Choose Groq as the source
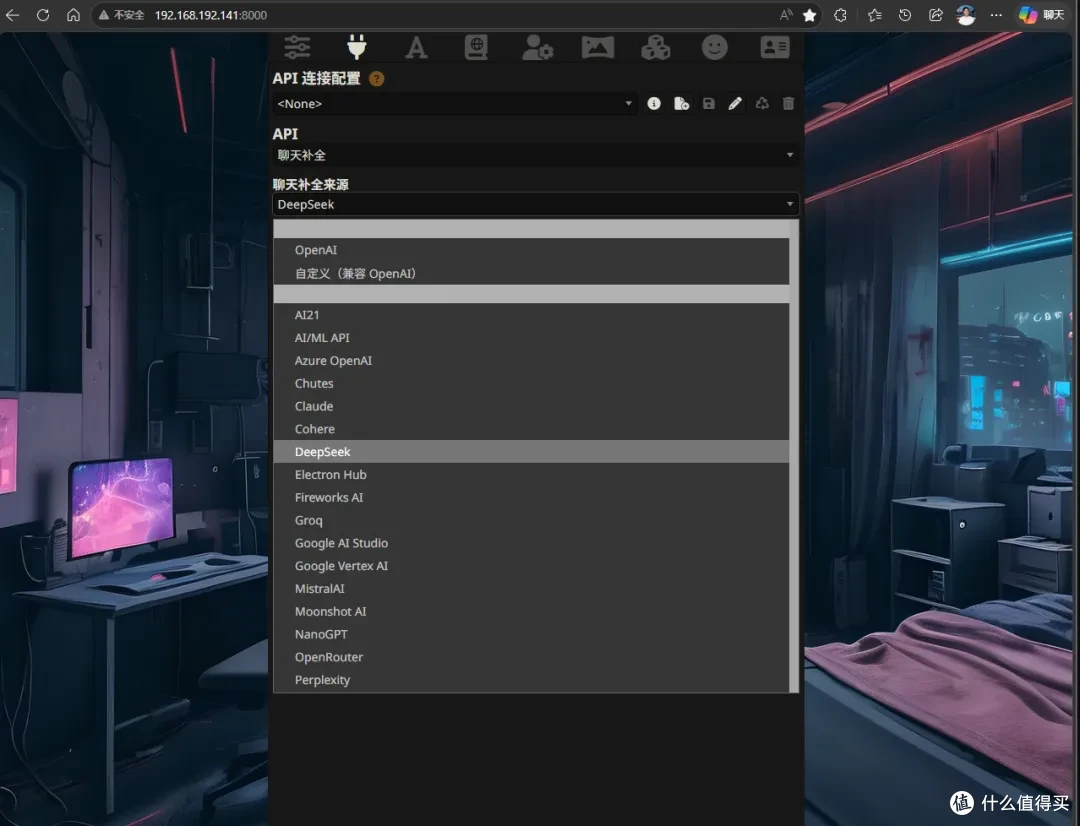 coord(531,520)
